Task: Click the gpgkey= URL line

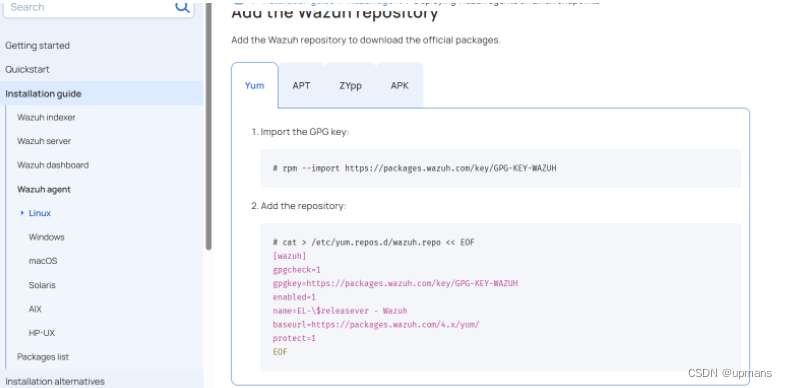Action: (x=395, y=284)
